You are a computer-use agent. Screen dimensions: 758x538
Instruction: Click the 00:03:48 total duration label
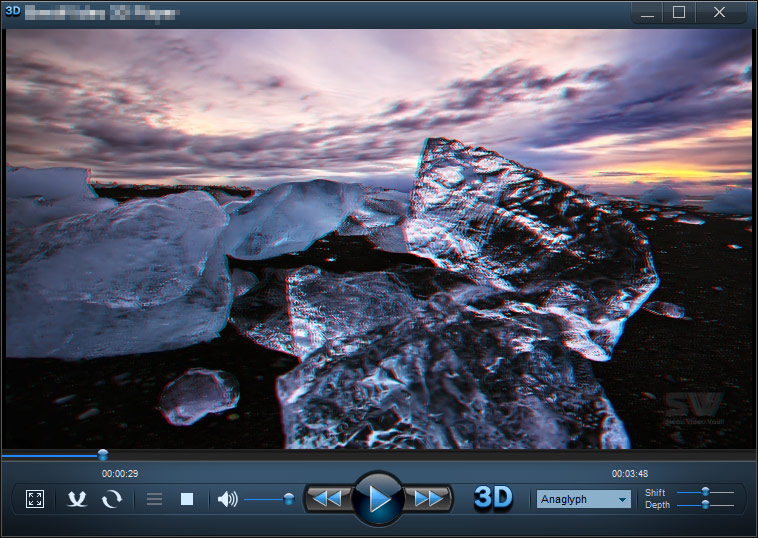click(630, 474)
